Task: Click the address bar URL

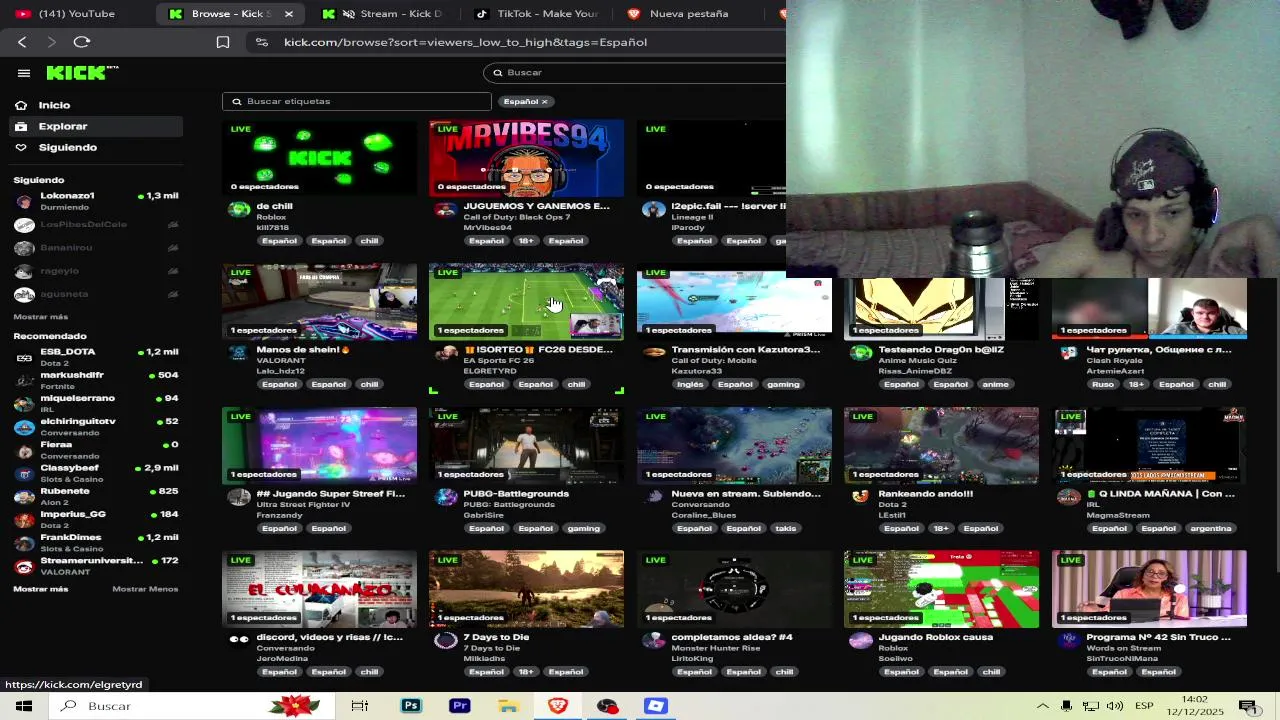Action: 465,42
